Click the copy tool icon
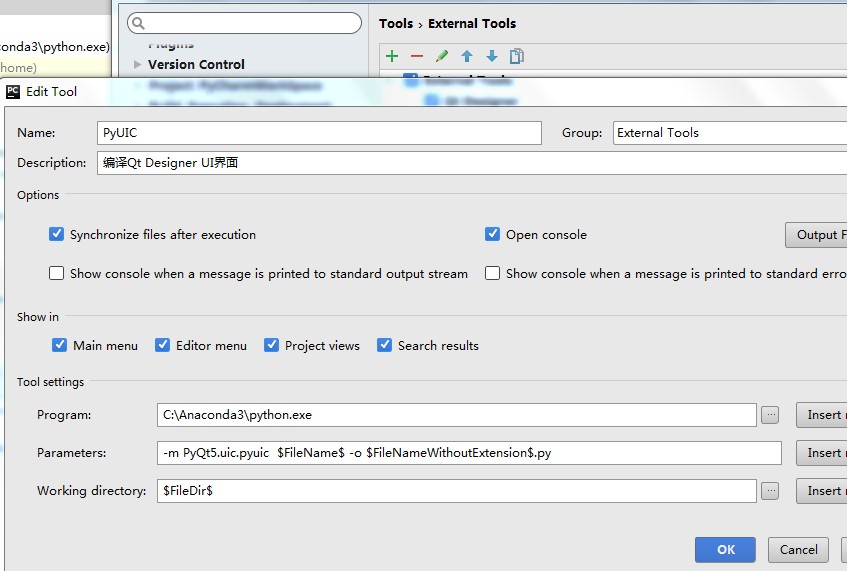 coord(516,56)
